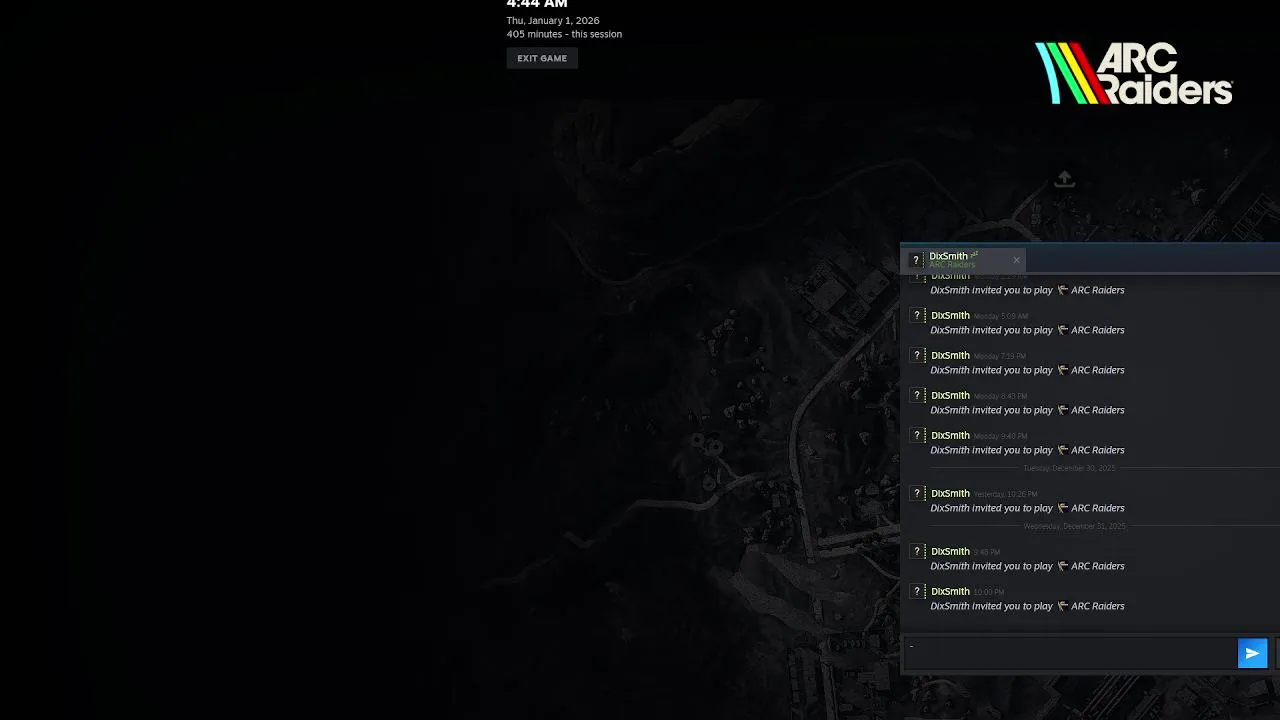Click the EXIT GAME button
This screenshot has width=1280, height=720.
click(542, 58)
